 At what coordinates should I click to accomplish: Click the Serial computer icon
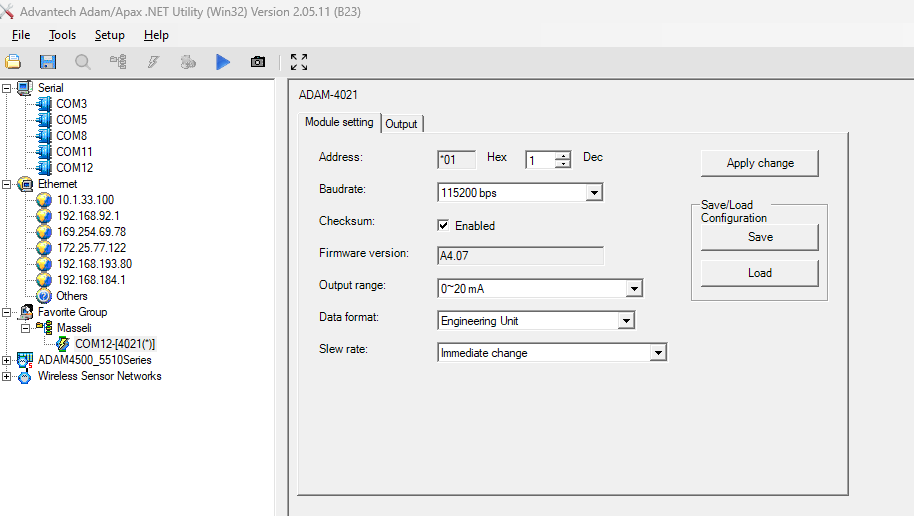point(24,88)
